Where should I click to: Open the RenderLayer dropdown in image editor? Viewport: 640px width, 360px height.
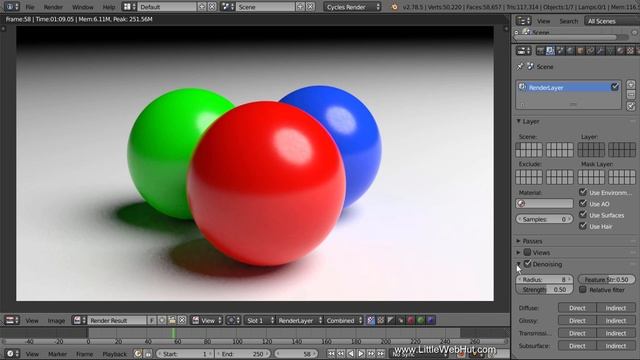(299, 320)
